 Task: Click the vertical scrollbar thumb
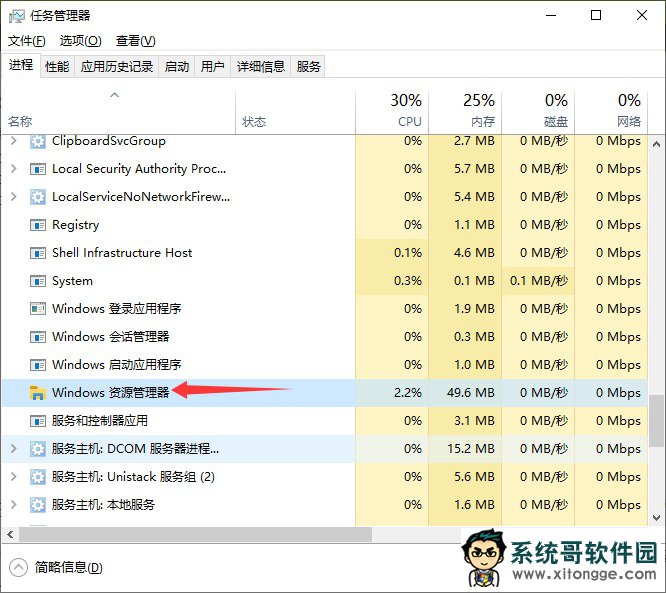click(x=657, y=420)
